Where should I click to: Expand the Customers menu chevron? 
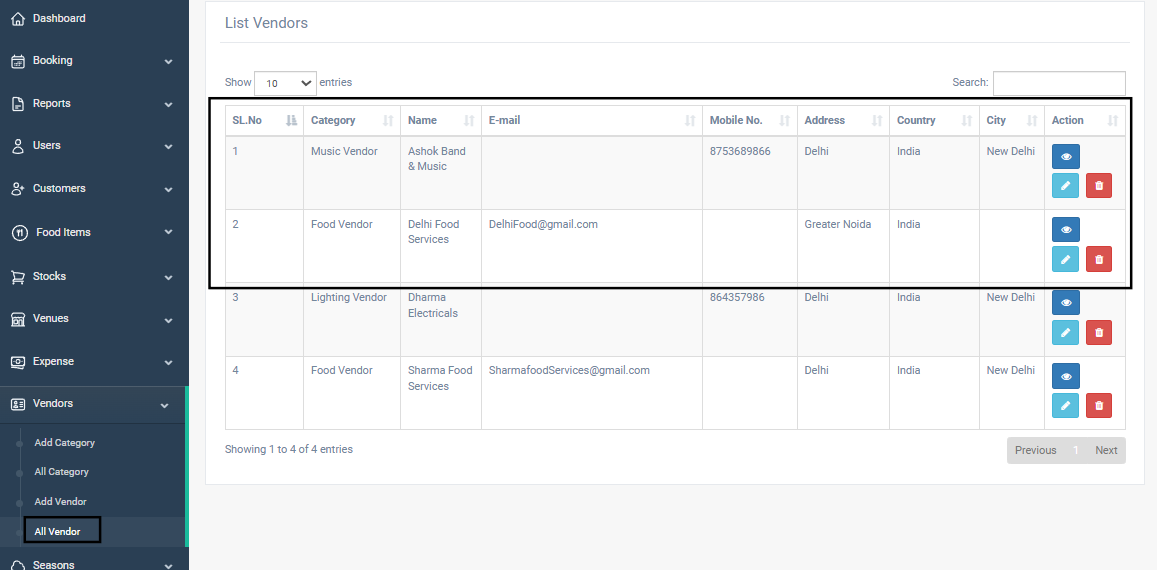[x=168, y=189]
